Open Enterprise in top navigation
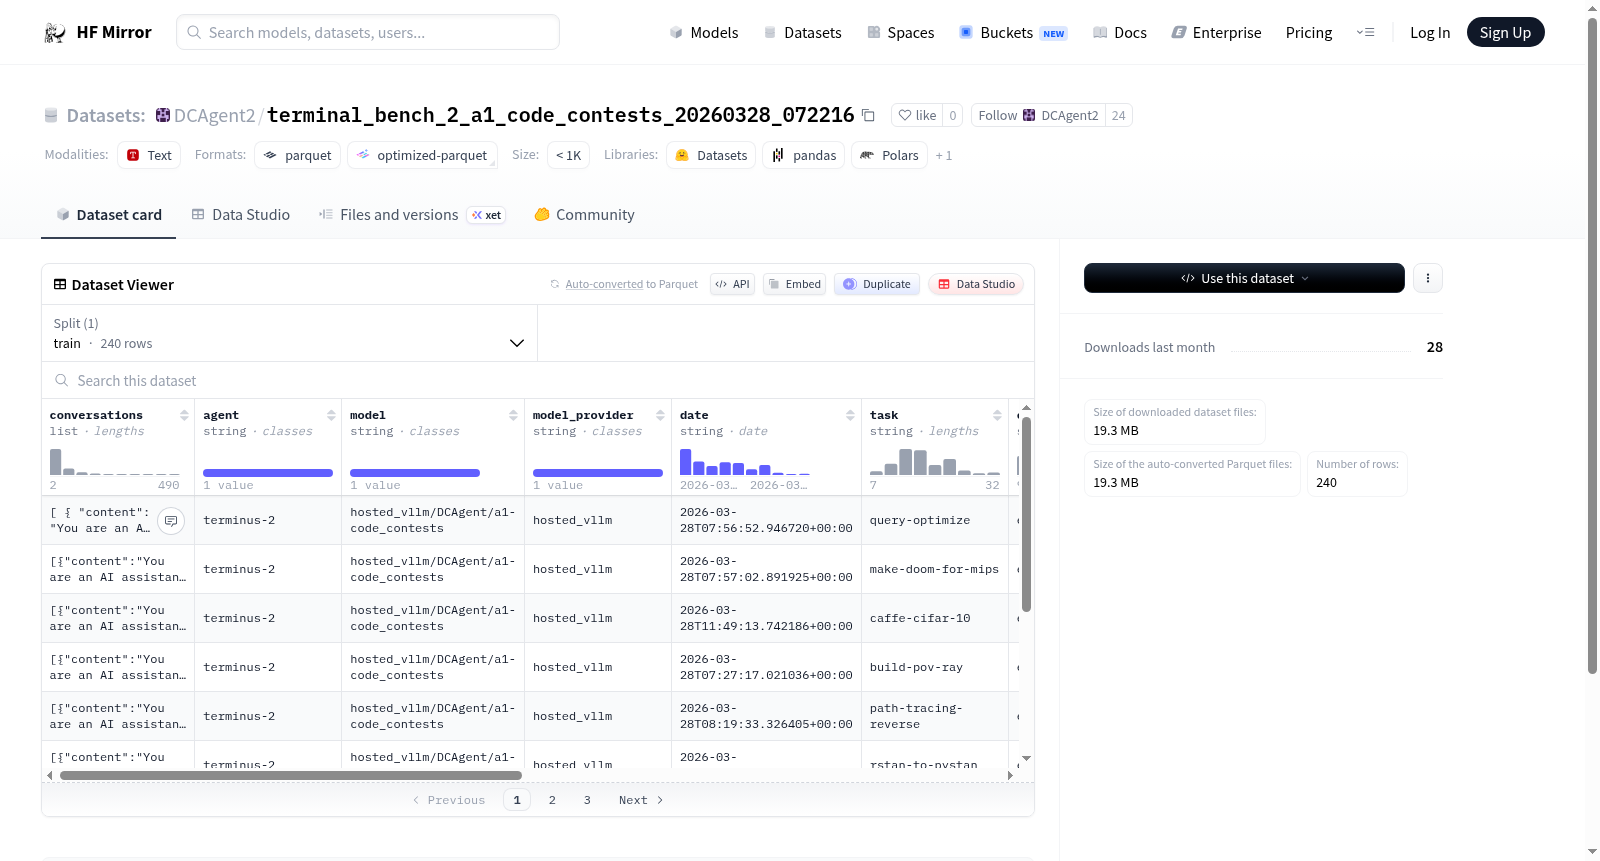Viewport: 1600px width, 861px height. (x=1216, y=33)
